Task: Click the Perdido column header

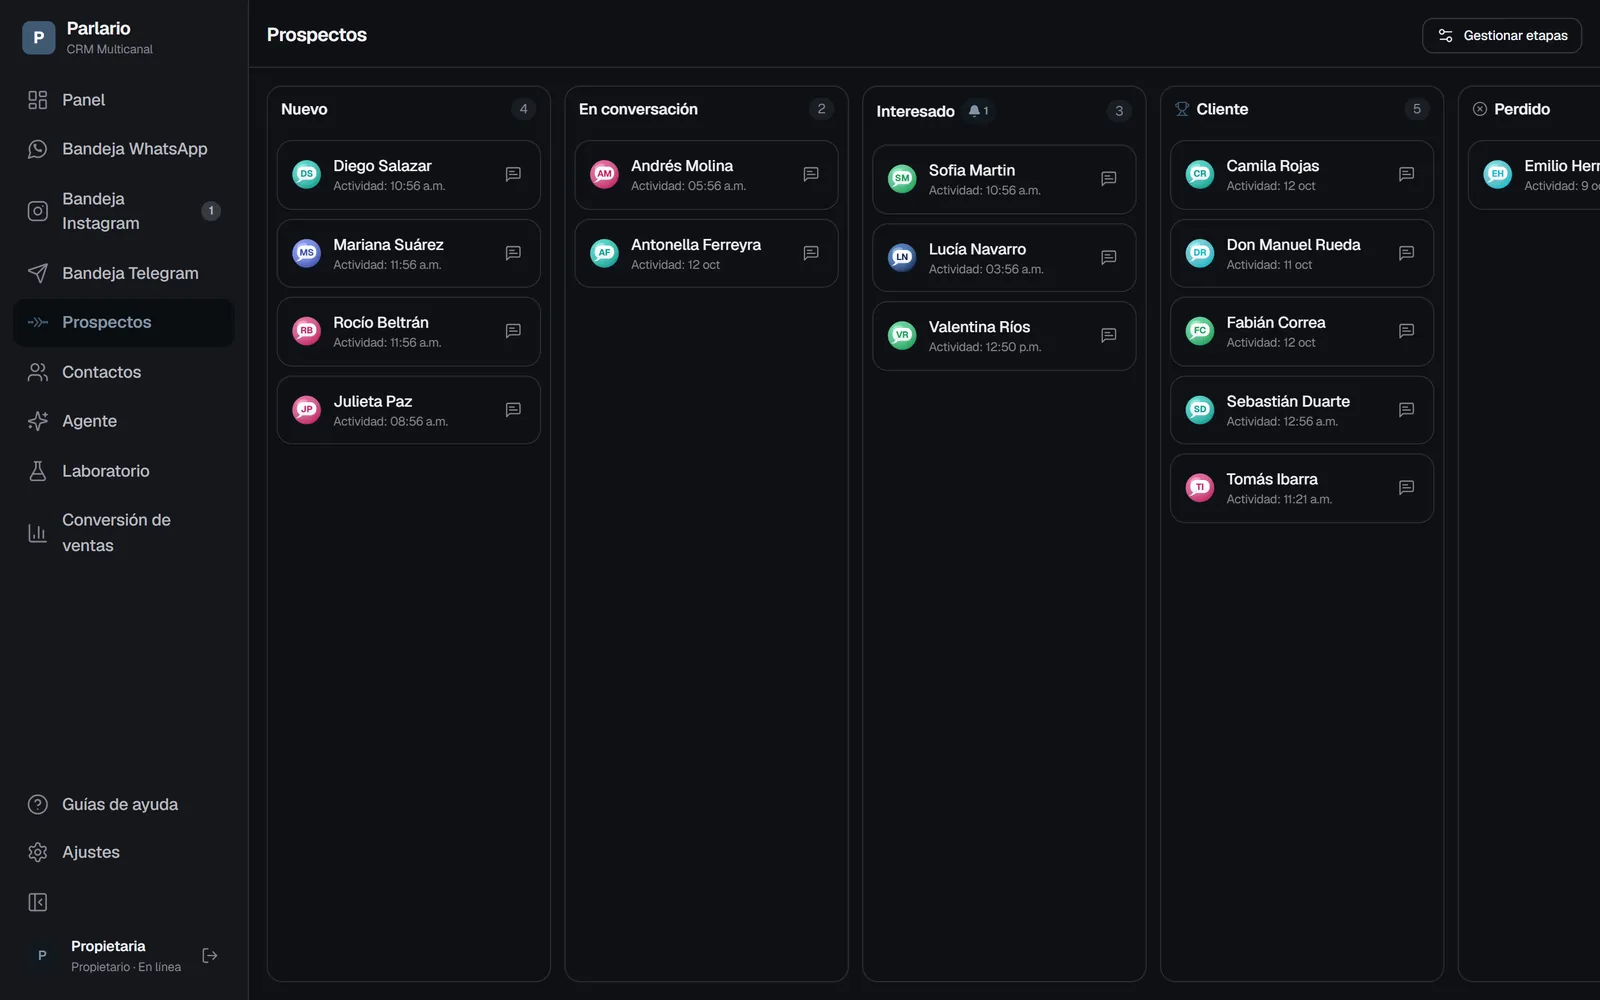Action: tap(1522, 109)
